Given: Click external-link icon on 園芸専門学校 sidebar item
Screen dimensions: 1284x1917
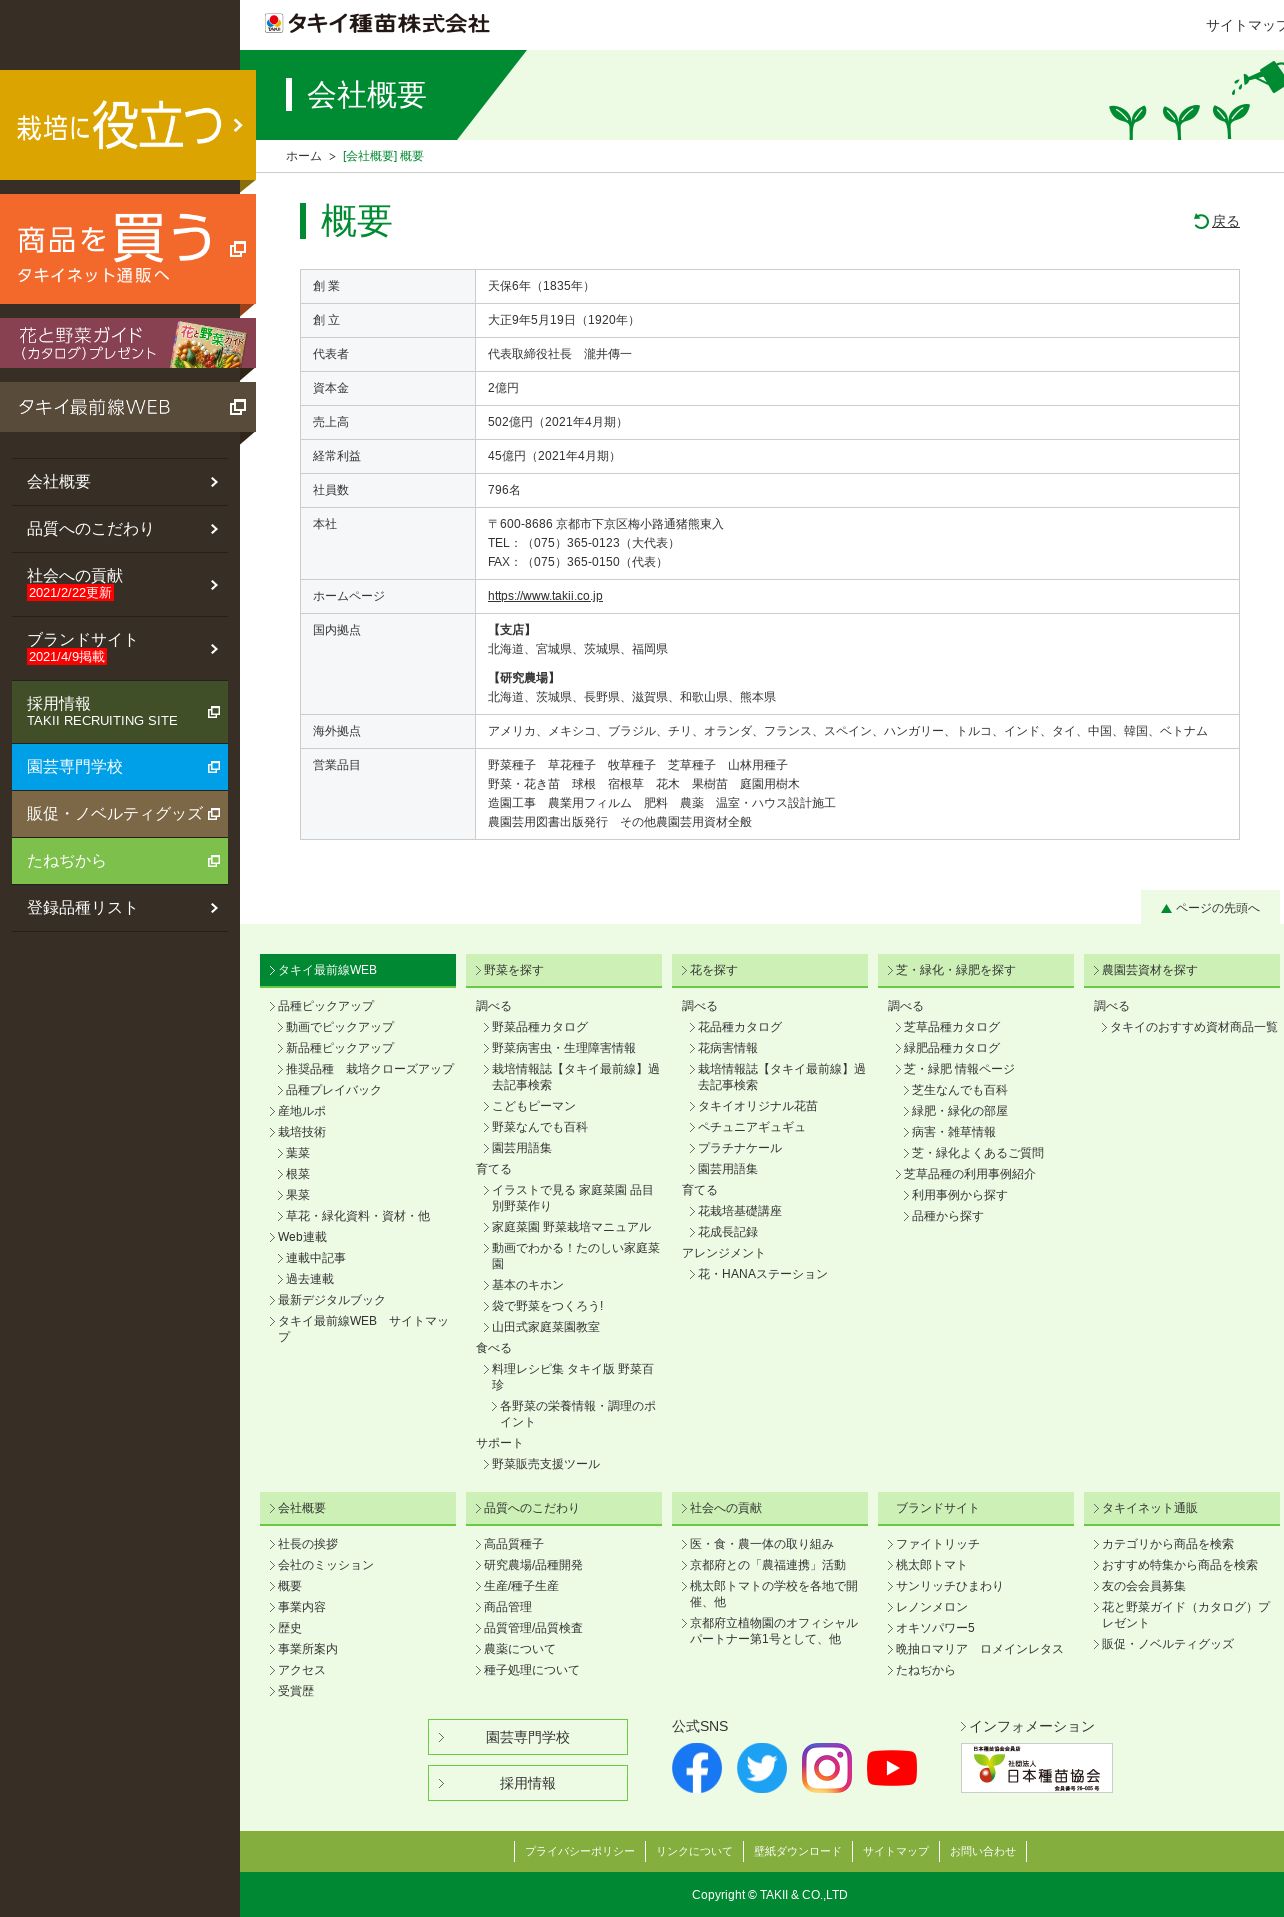Looking at the screenshot, I should tap(213, 767).
